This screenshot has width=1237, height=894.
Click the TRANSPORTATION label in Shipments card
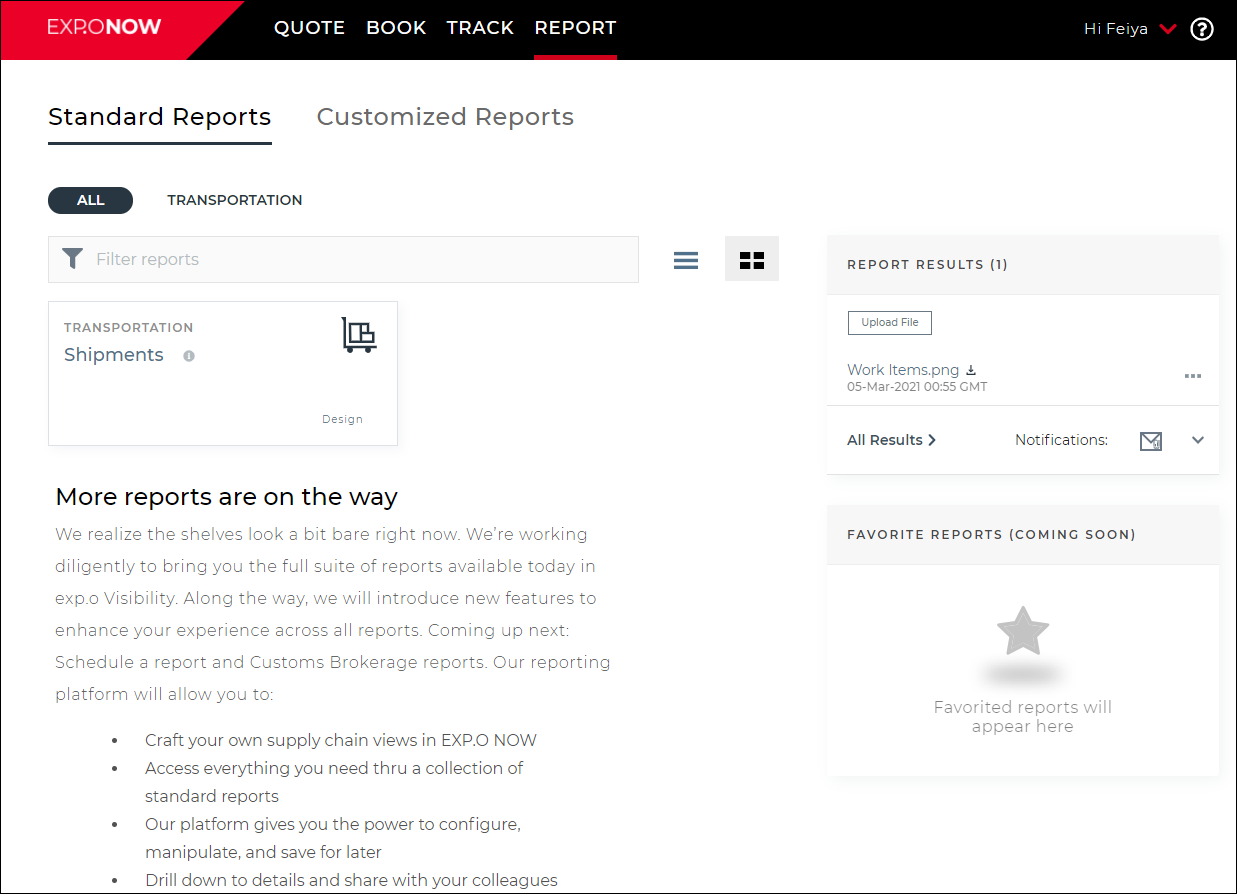click(129, 328)
